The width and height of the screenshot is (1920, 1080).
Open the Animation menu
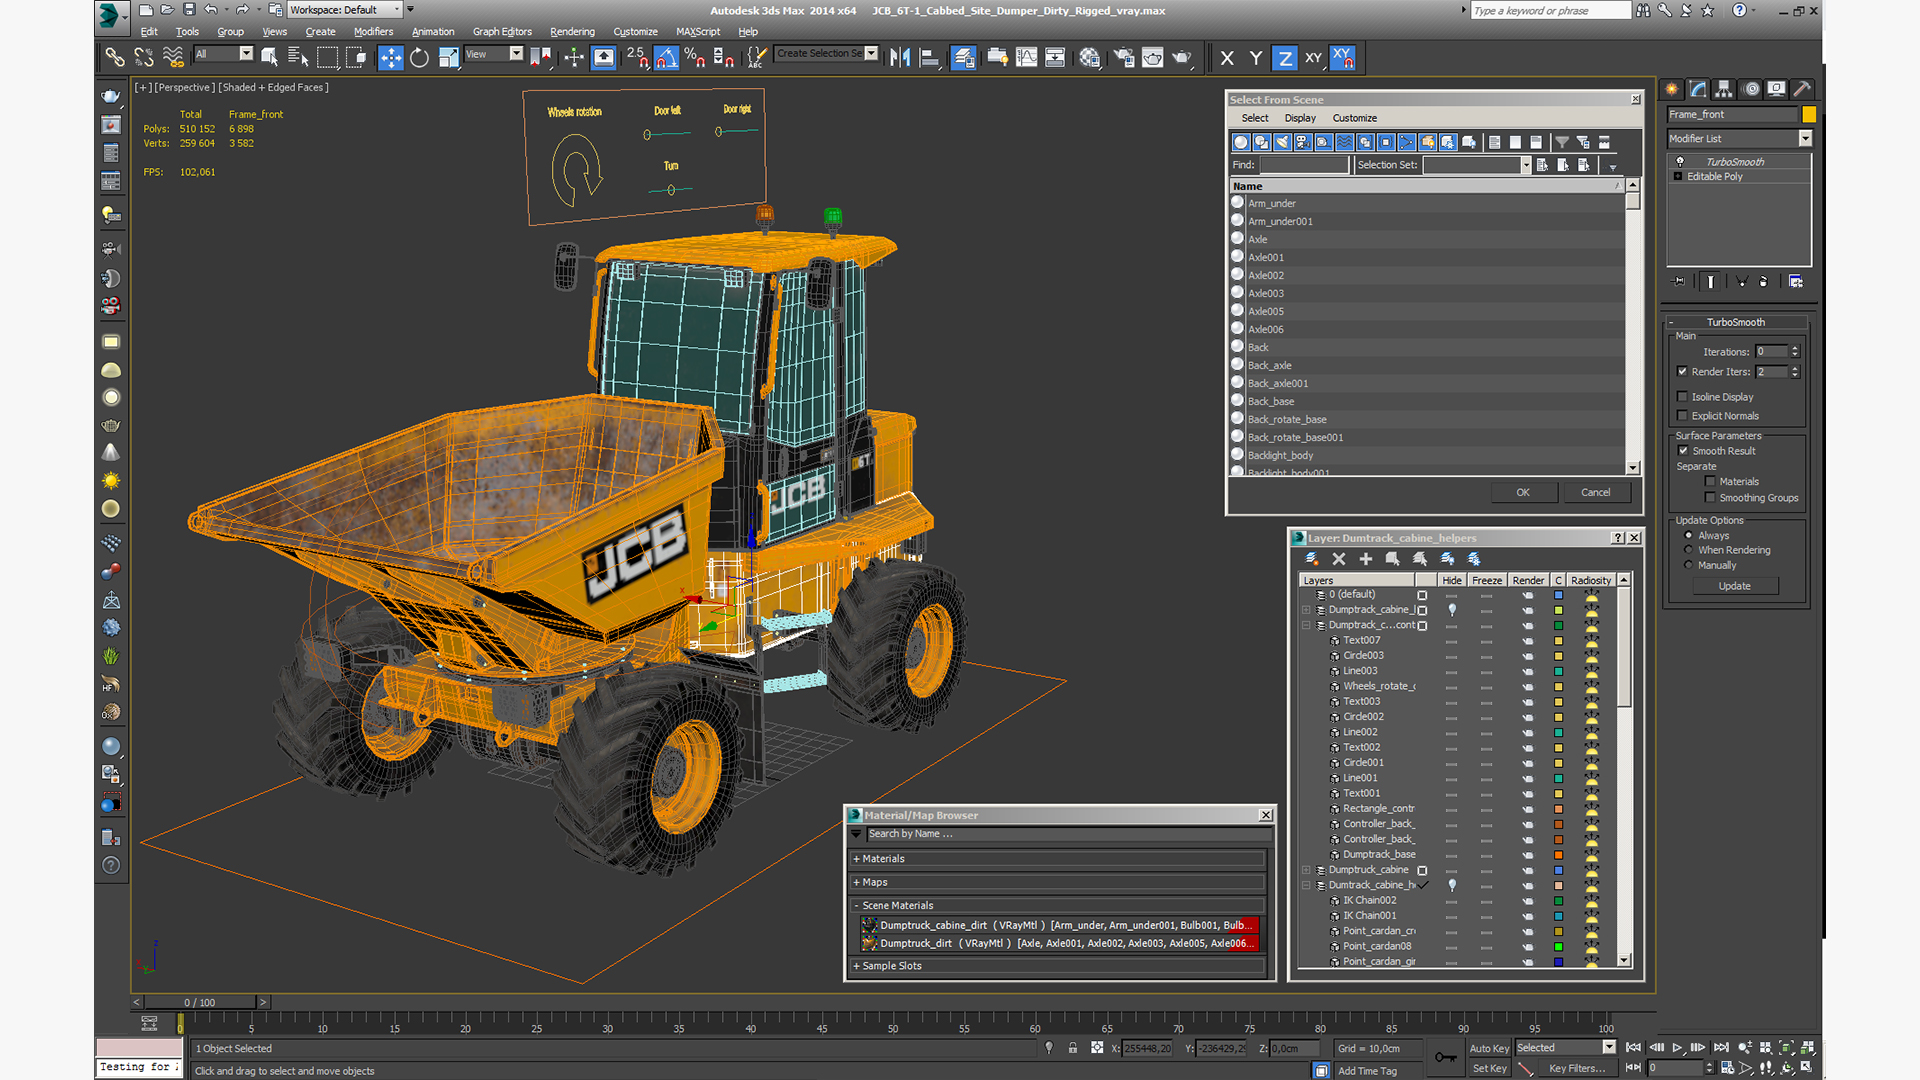(x=433, y=32)
